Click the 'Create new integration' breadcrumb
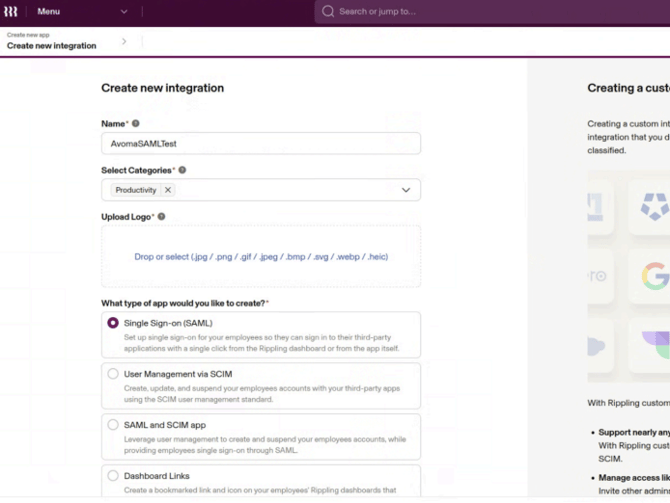670x503 pixels. click(x=51, y=46)
